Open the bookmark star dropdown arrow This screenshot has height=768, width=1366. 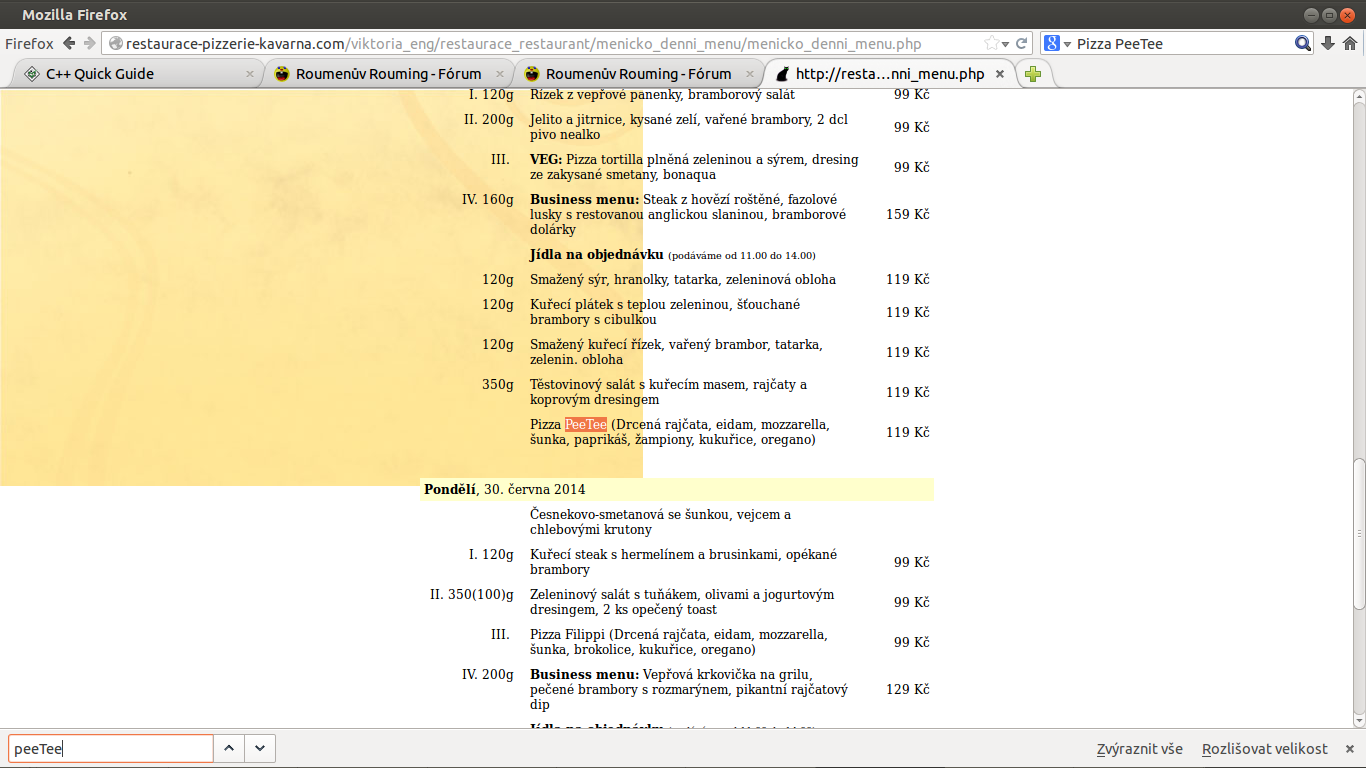(1006, 44)
